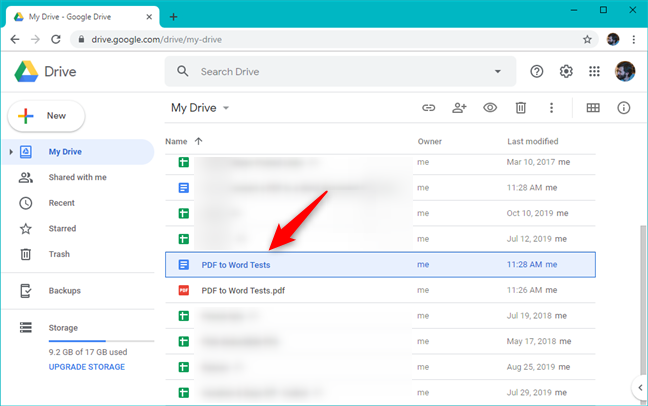Click the PDF icon of PDF to Word Tests.pdf
The height and width of the screenshot is (406, 648).
[184, 290]
